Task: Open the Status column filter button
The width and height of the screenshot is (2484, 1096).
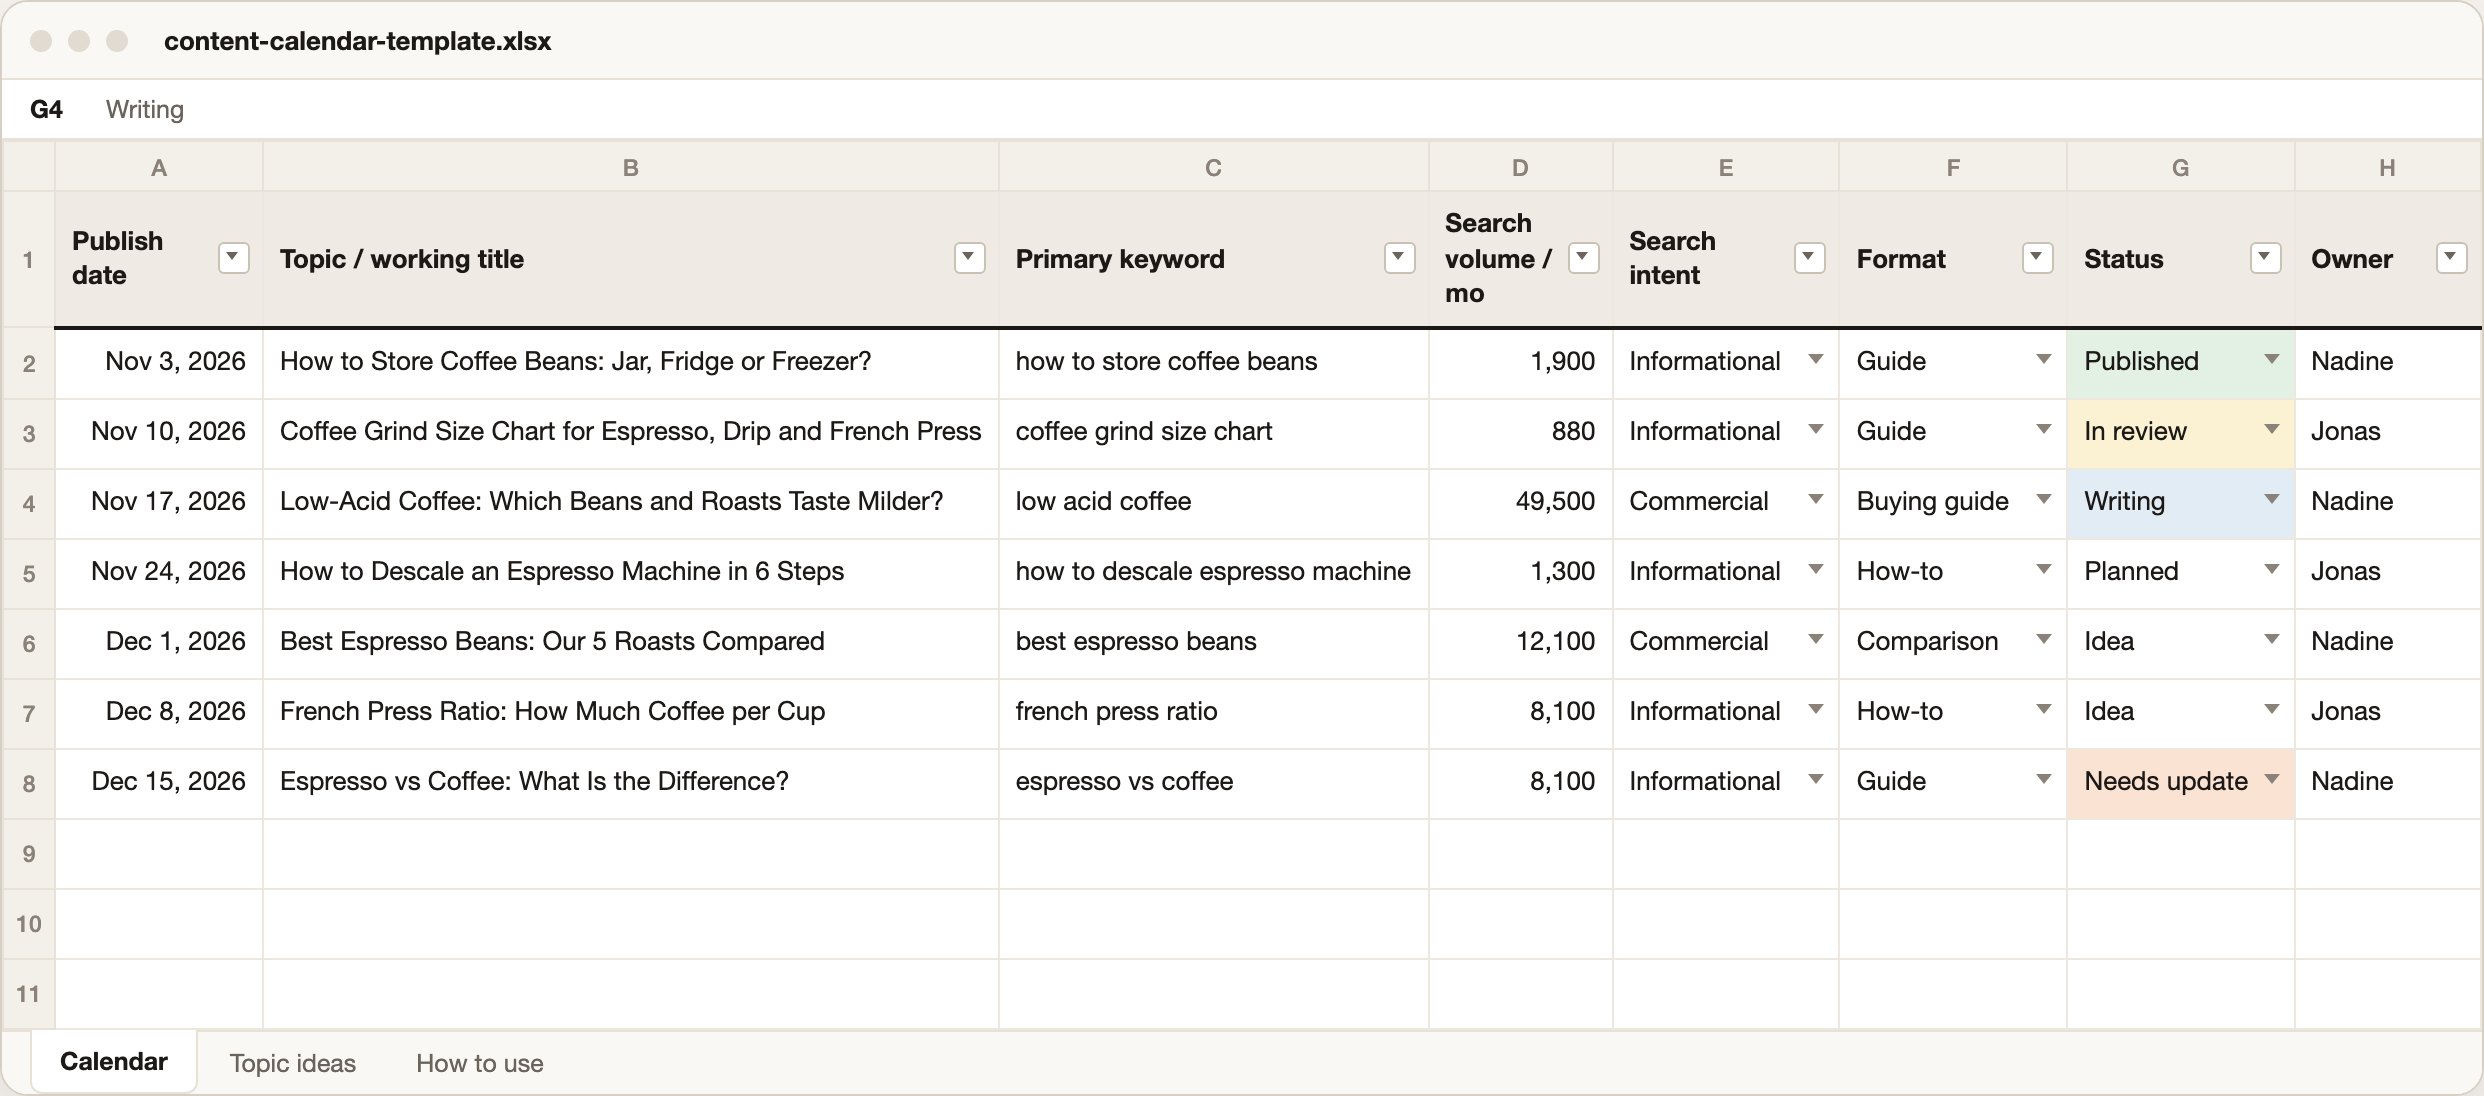Action: 2265,258
